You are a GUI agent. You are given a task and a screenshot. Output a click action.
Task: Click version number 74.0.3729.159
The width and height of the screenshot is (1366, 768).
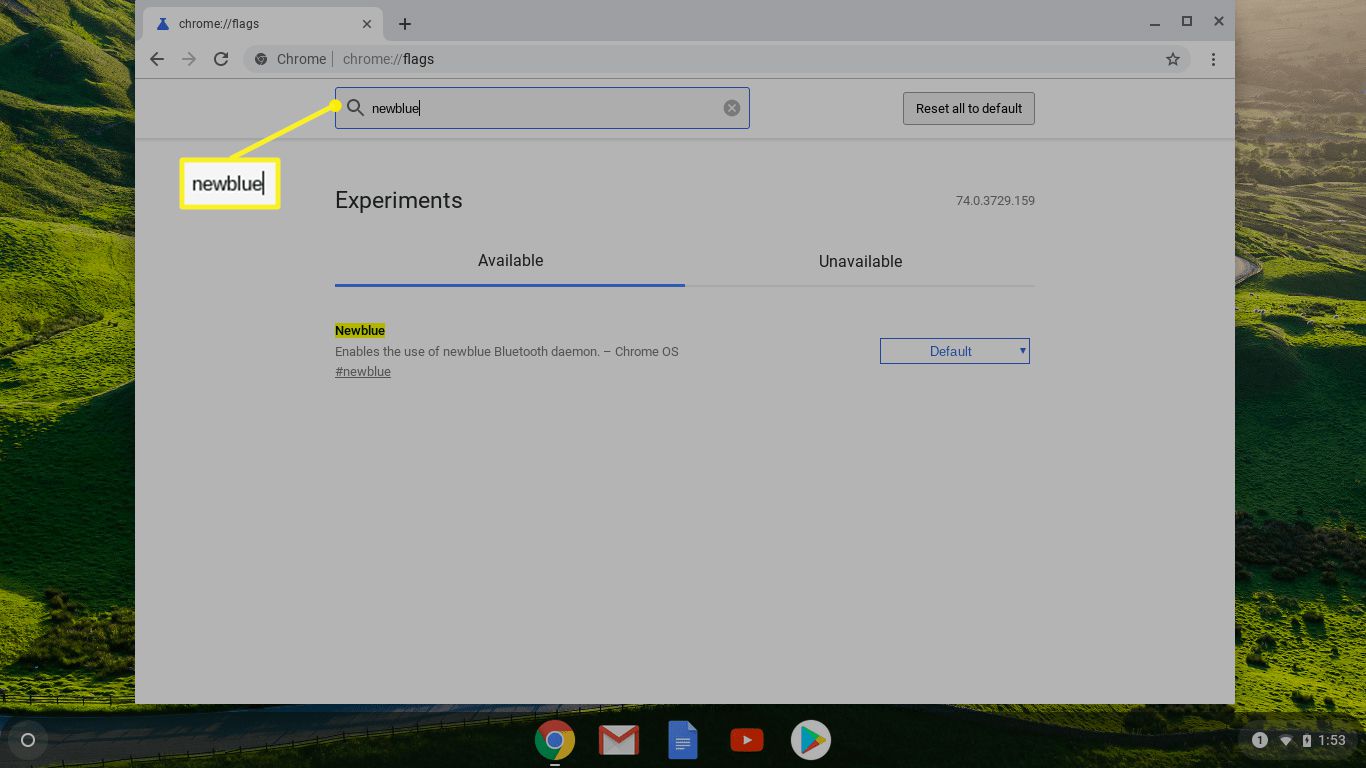(995, 201)
